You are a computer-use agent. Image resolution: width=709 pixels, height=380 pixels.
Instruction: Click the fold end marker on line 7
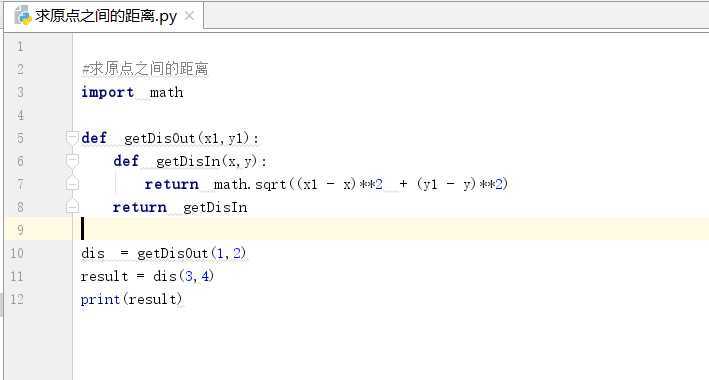72,184
